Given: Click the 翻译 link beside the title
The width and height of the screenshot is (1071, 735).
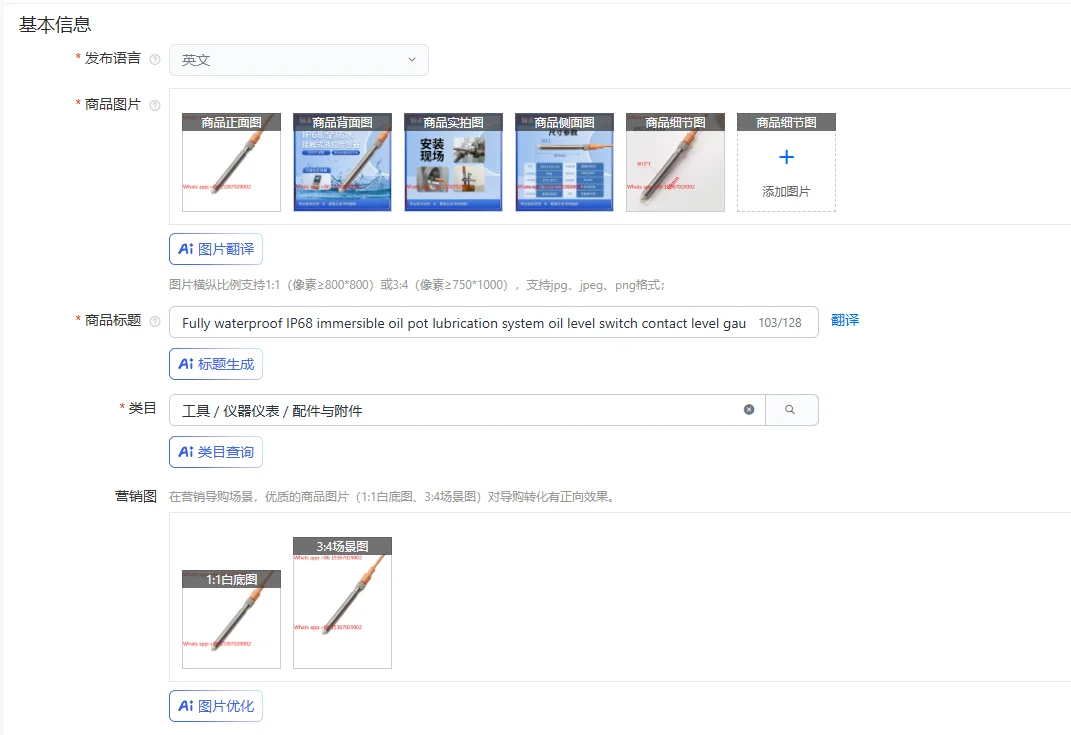Looking at the screenshot, I should pyautogui.click(x=845, y=320).
